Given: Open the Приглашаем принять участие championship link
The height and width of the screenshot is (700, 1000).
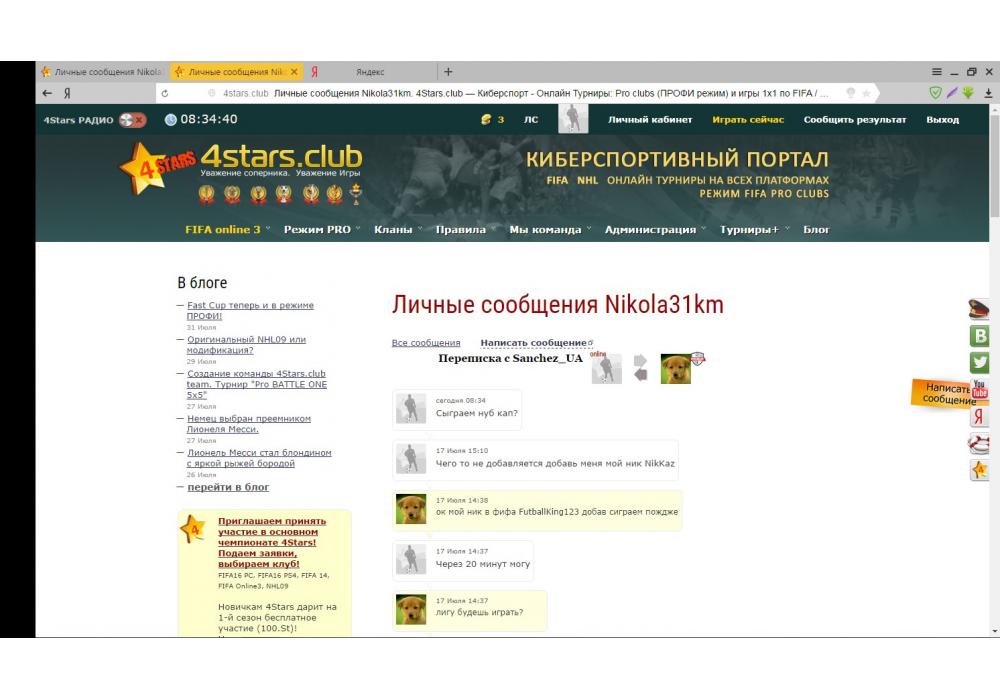Looking at the screenshot, I should [272, 543].
